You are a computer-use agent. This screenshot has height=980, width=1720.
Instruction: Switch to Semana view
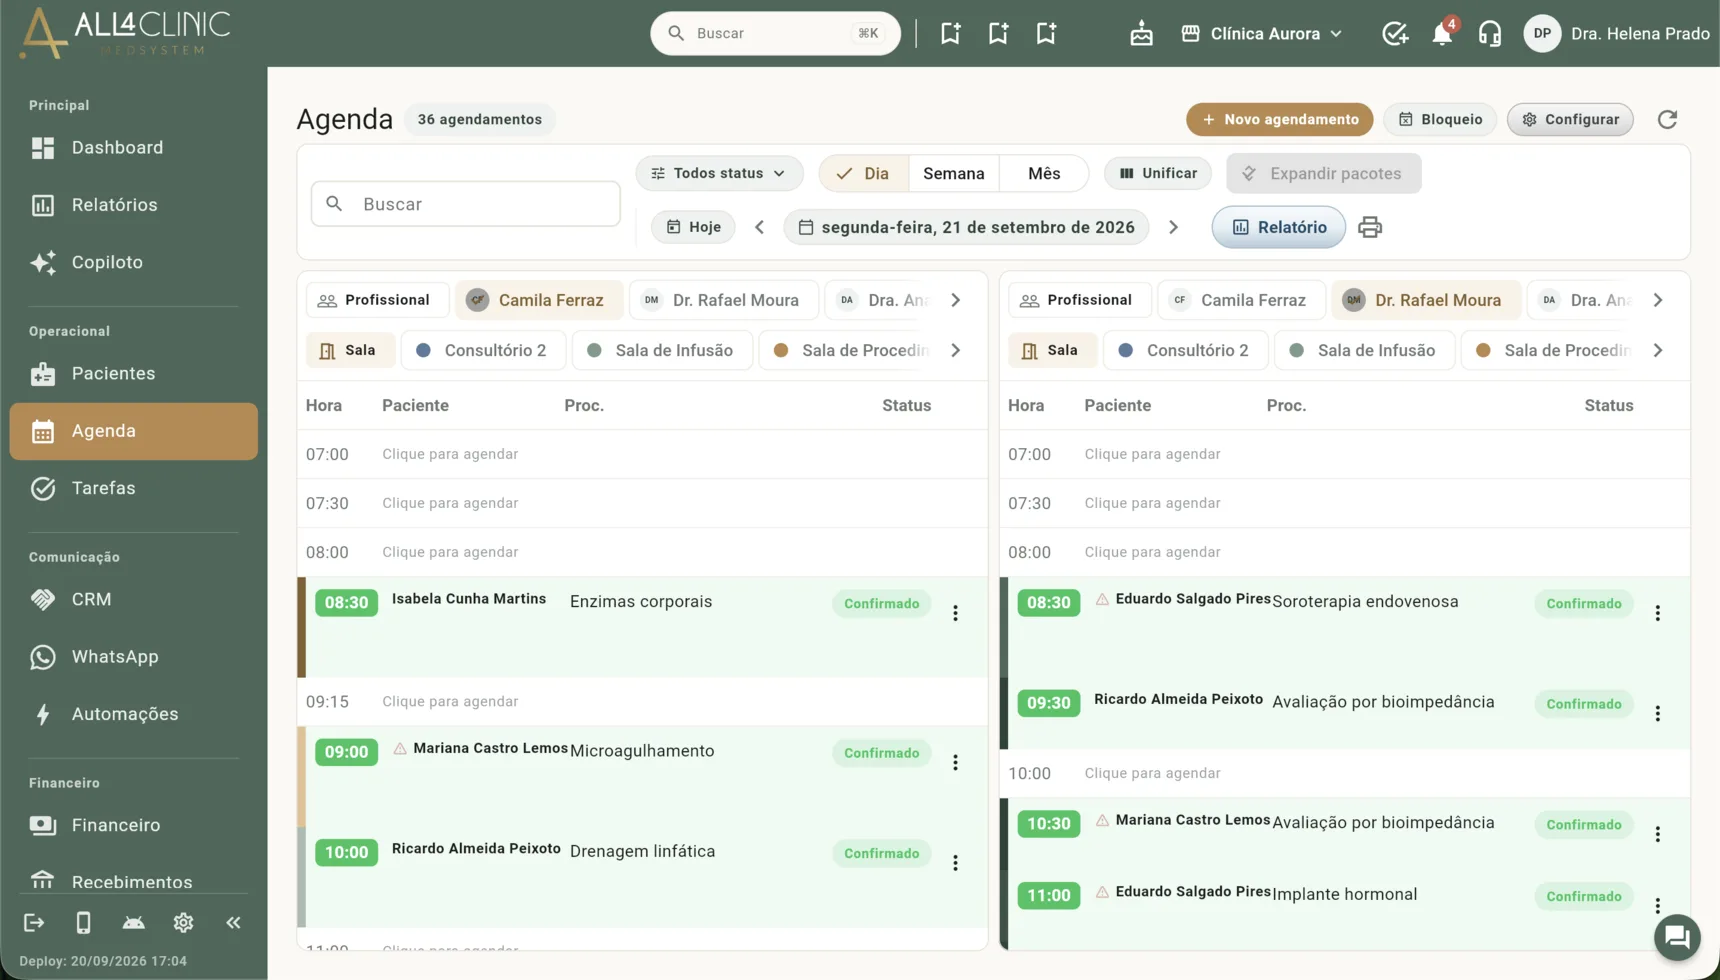click(x=953, y=173)
